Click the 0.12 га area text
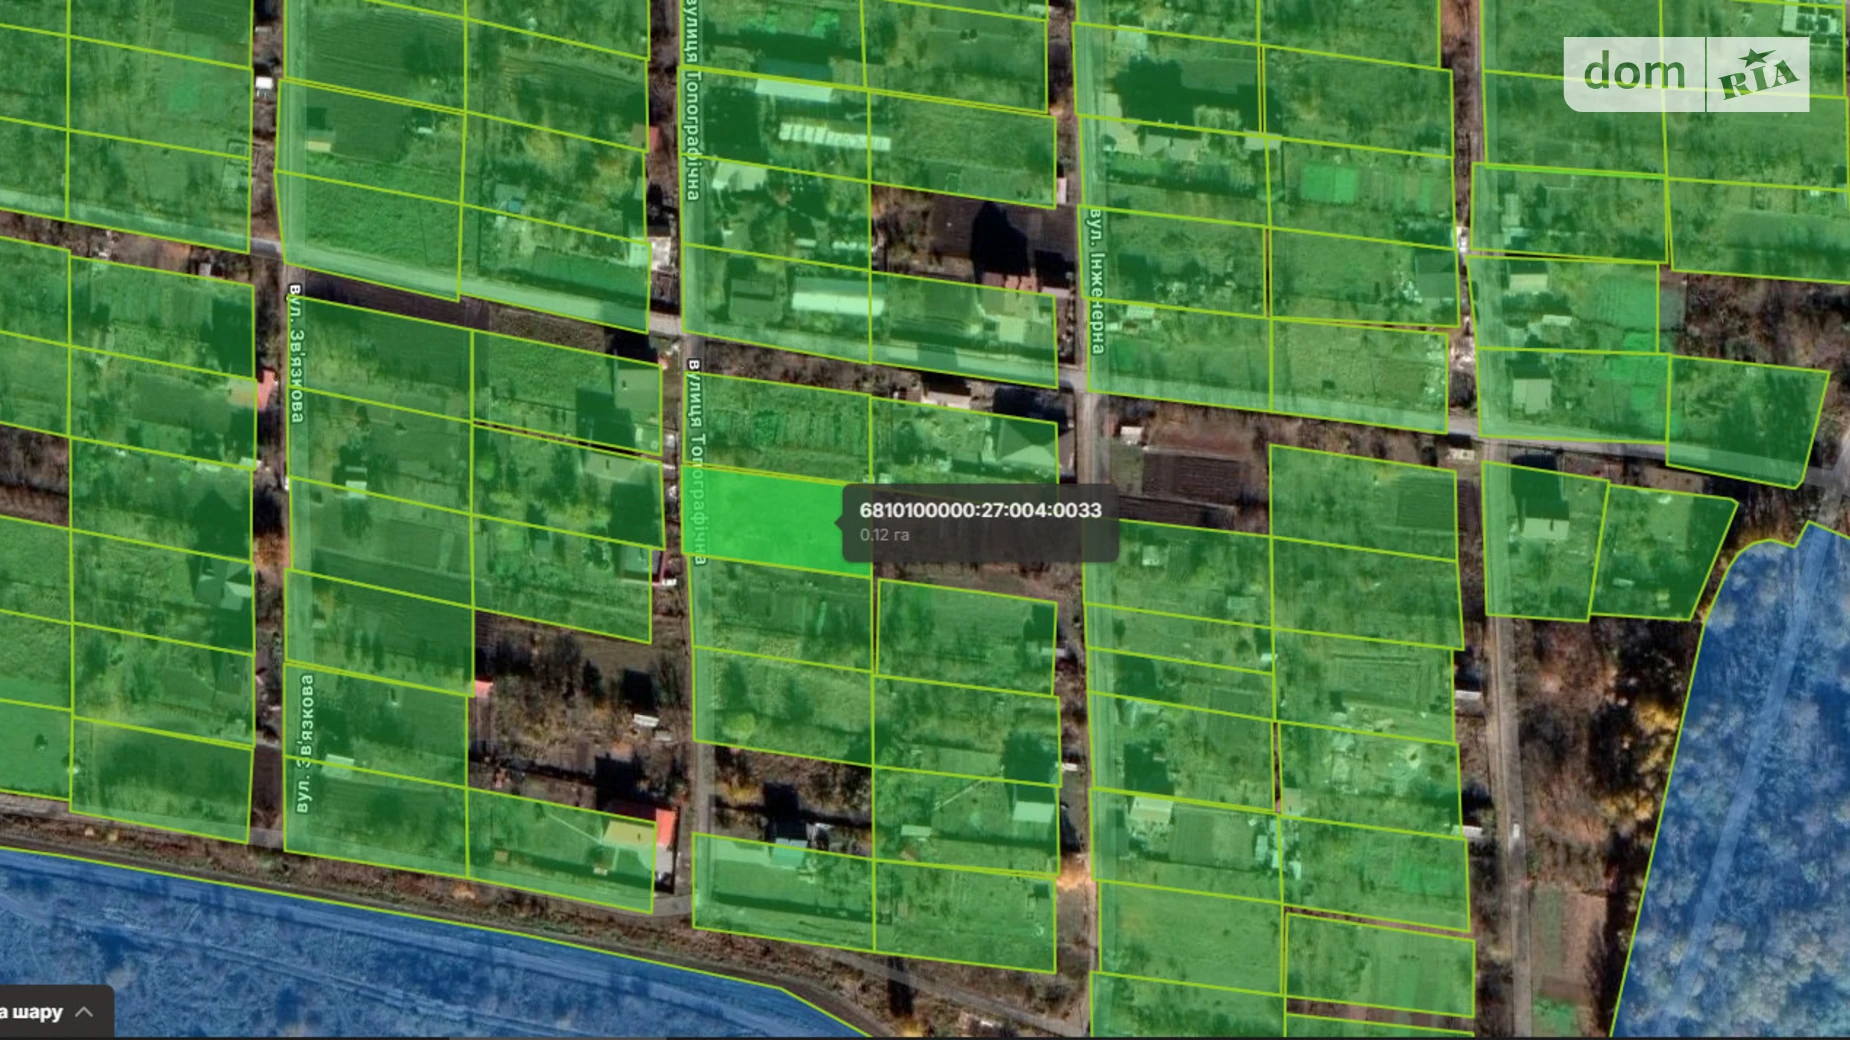 pyautogui.click(x=884, y=535)
